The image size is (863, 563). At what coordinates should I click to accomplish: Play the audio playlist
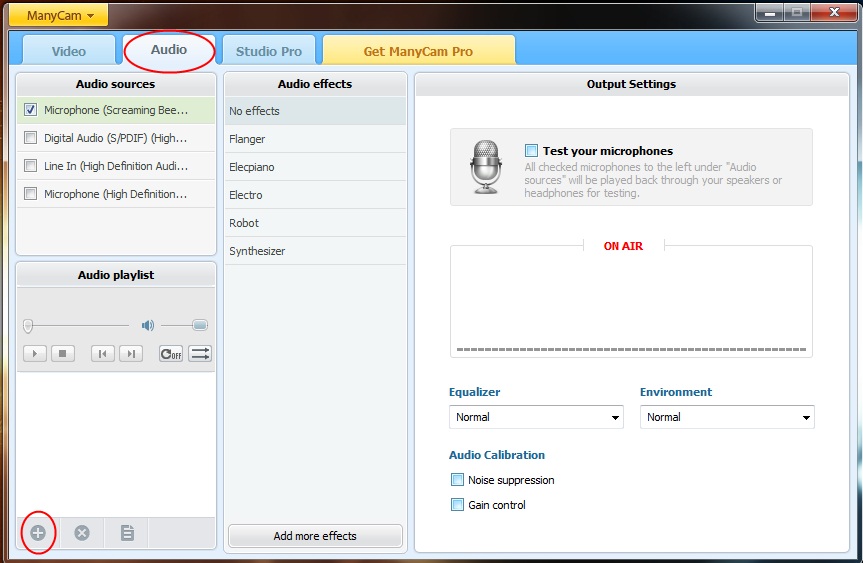tap(35, 353)
